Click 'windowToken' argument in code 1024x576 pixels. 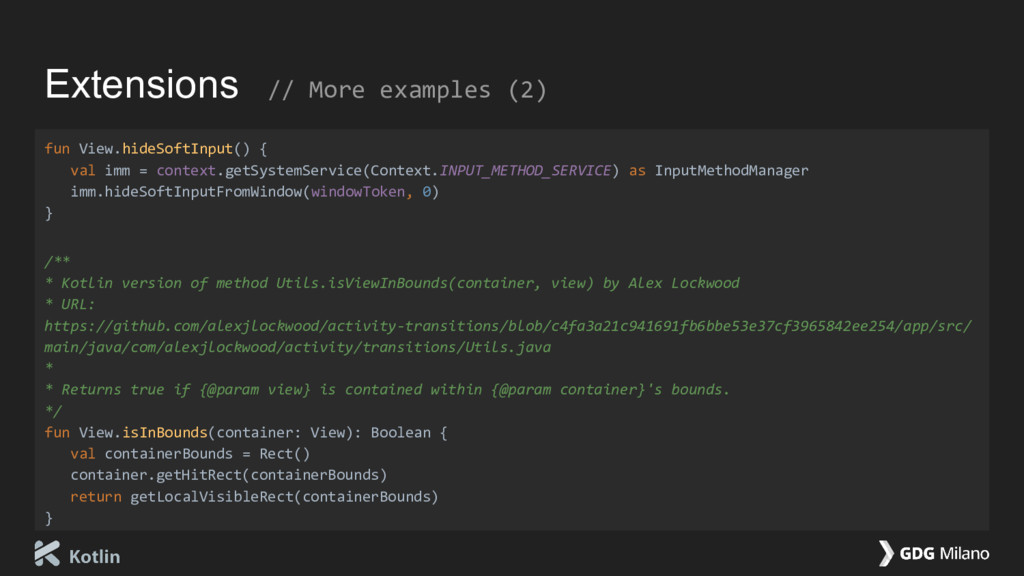[358, 192]
